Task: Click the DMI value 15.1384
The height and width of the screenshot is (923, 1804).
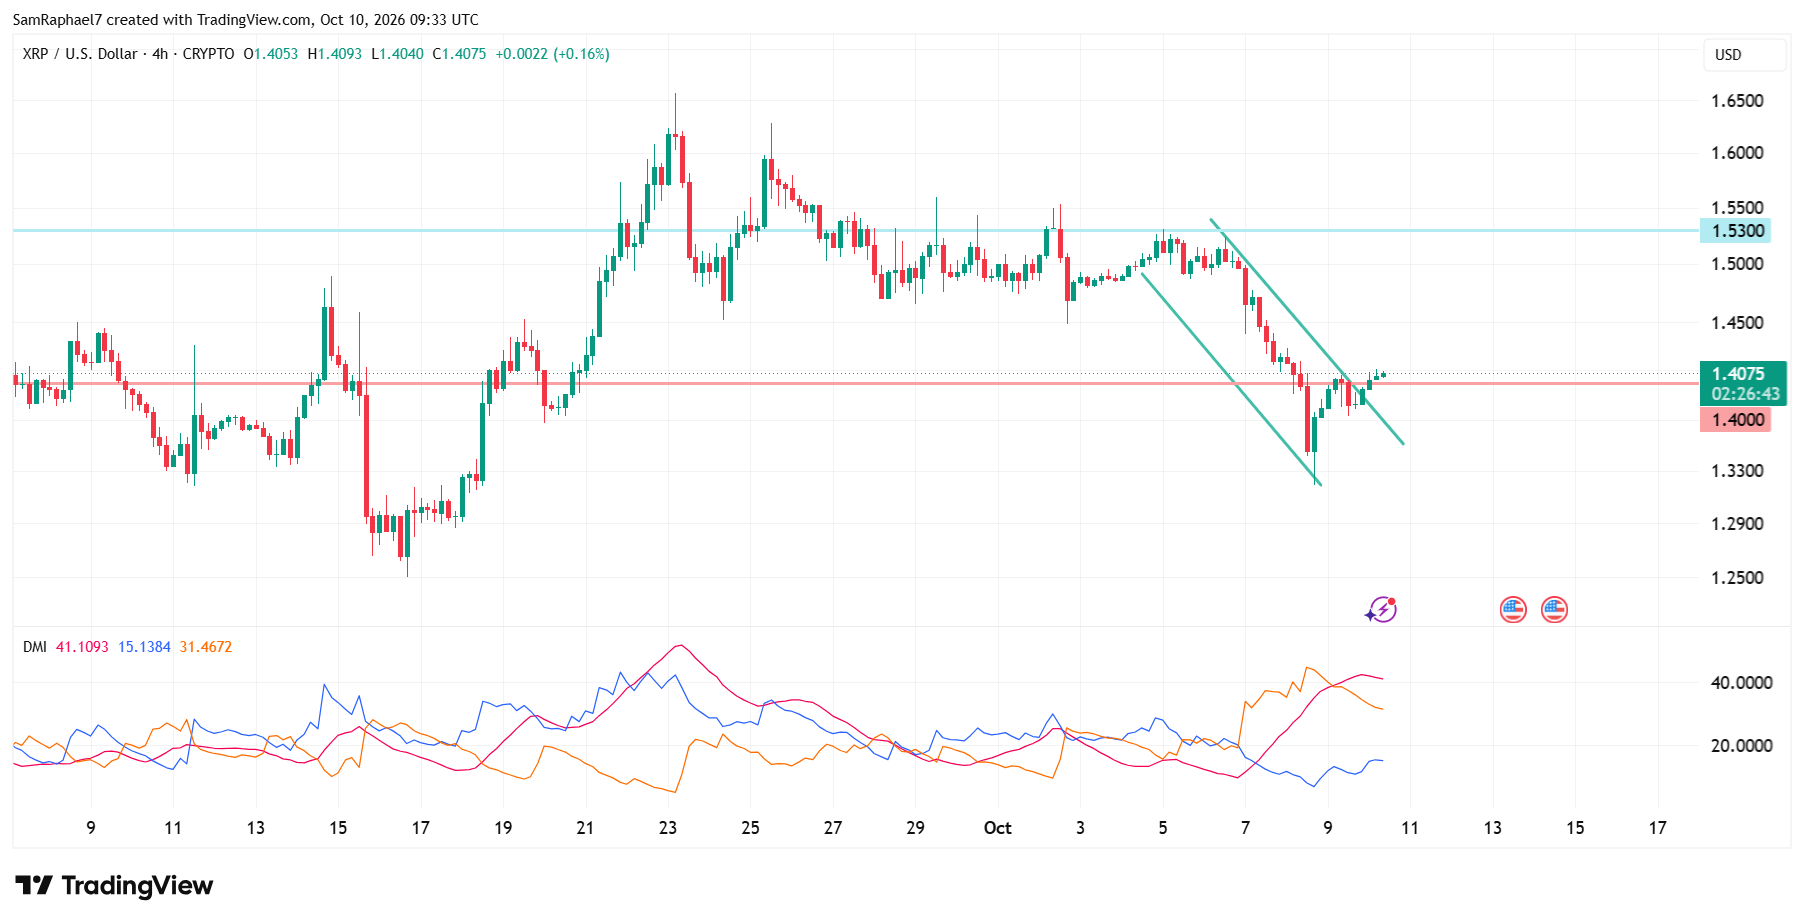Action: click(144, 647)
